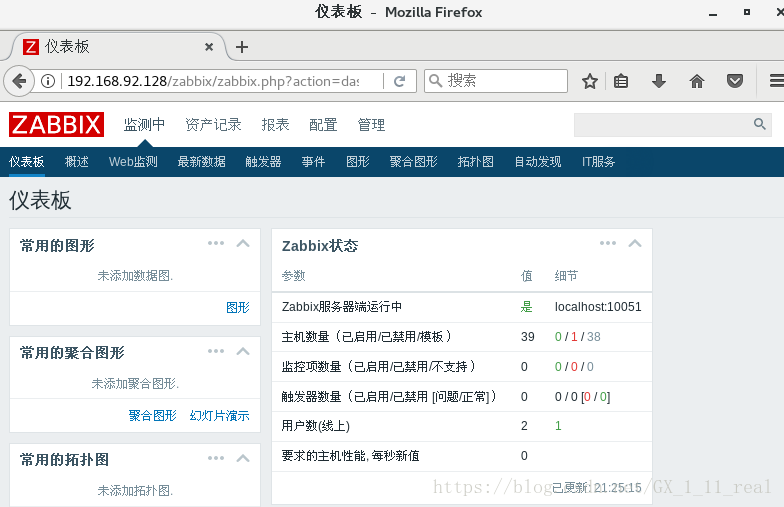Go to Web监测 submenu
The image size is (784, 507).
click(133, 162)
